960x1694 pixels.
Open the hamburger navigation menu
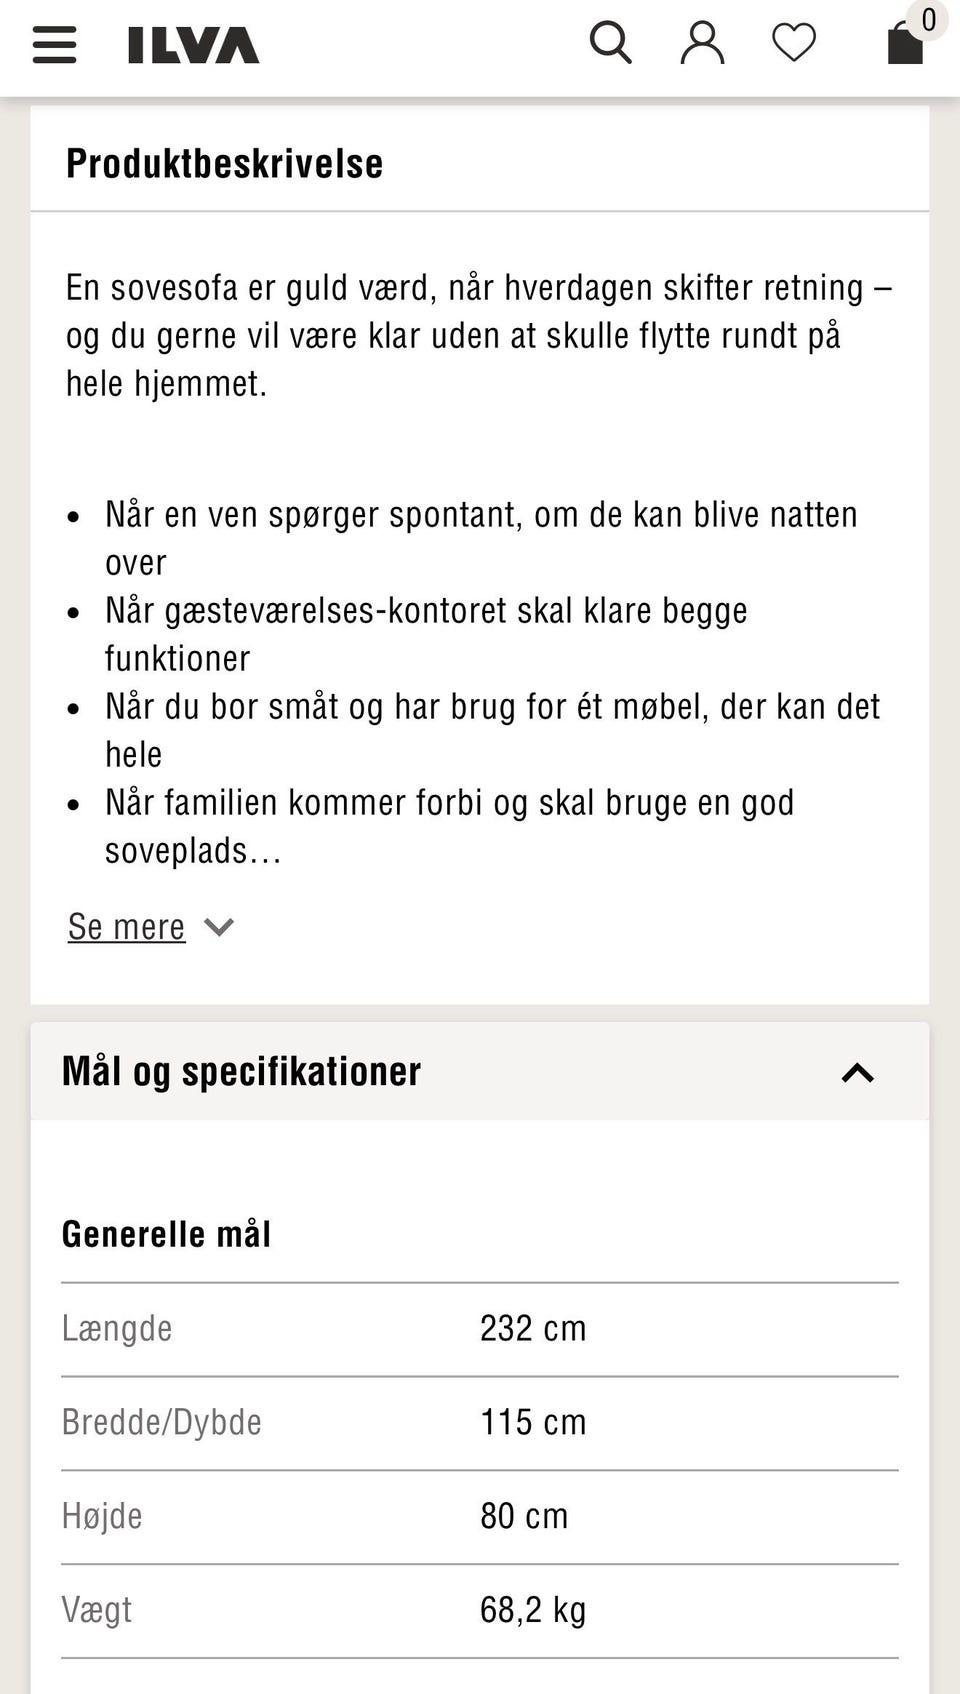click(x=54, y=46)
